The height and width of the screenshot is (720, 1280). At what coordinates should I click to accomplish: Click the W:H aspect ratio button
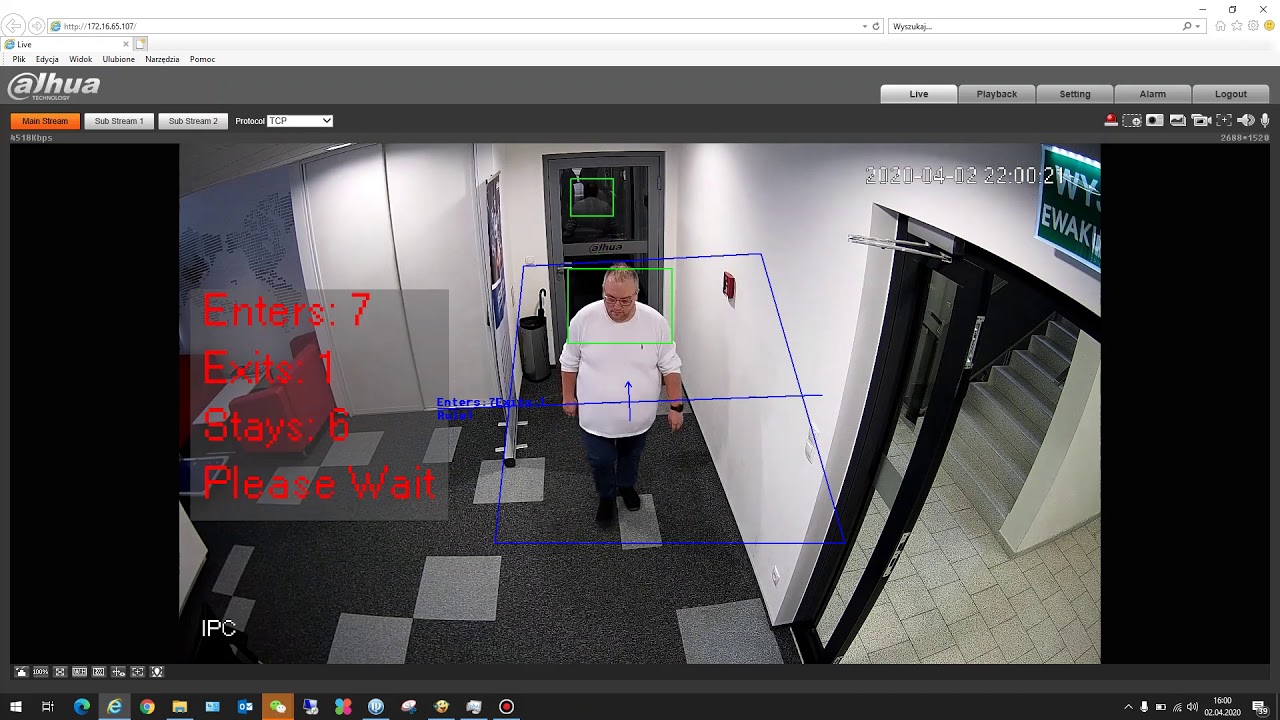[79, 672]
